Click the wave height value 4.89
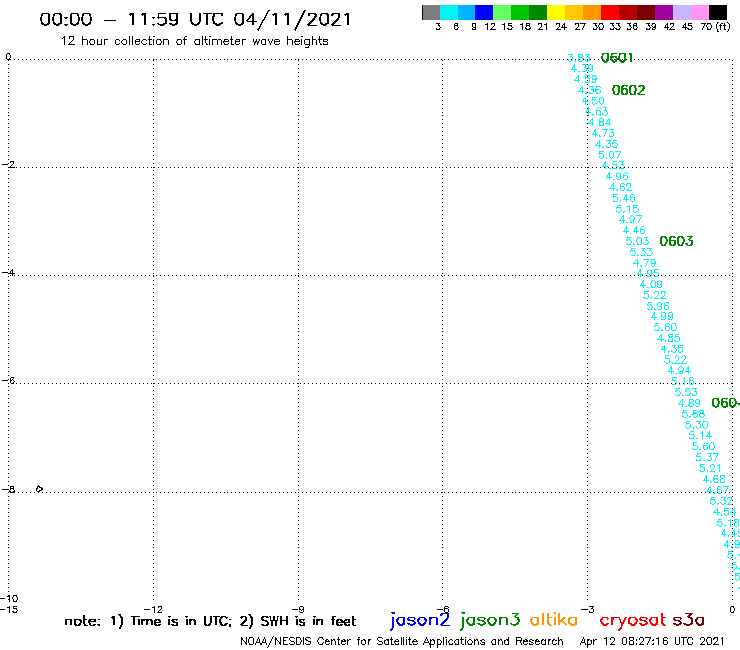This screenshot has width=740, height=650. pos(690,404)
